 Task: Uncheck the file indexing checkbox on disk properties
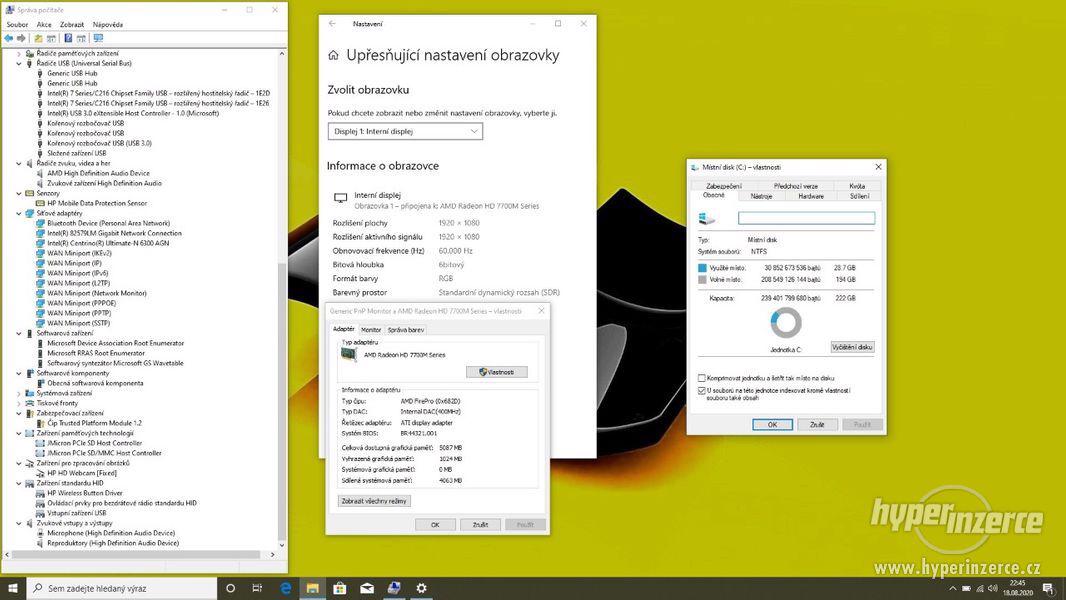click(x=702, y=391)
